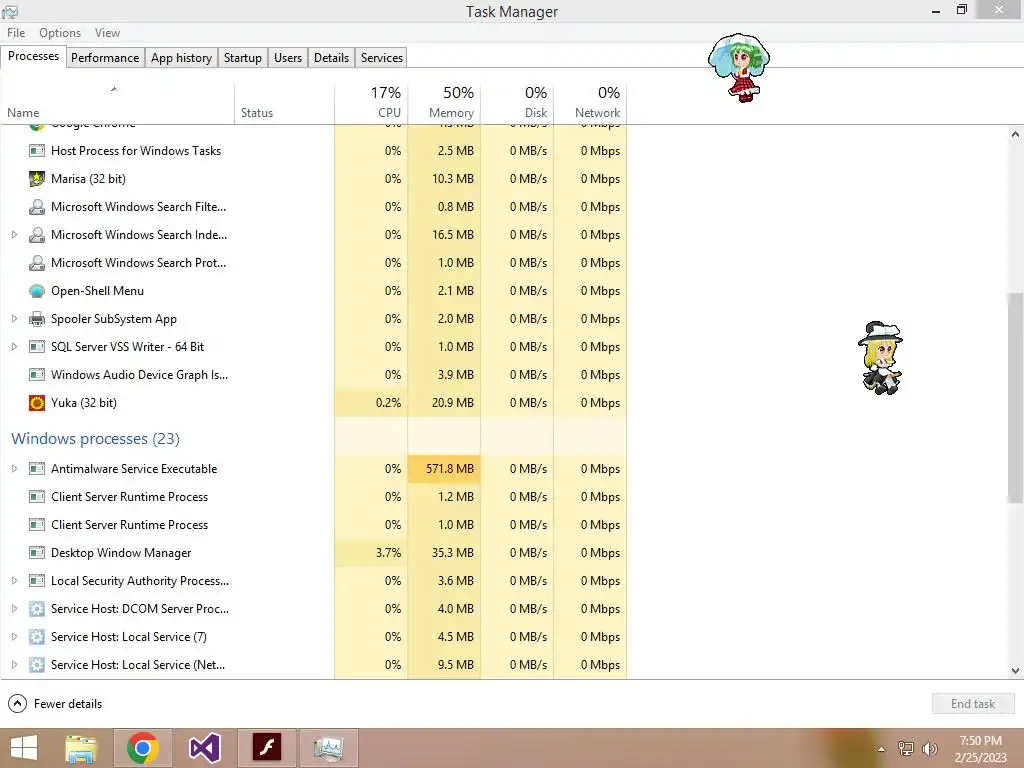Click the Antimalware Service Executable icon
The height and width of the screenshot is (768, 1024).
tap(37, 469)
